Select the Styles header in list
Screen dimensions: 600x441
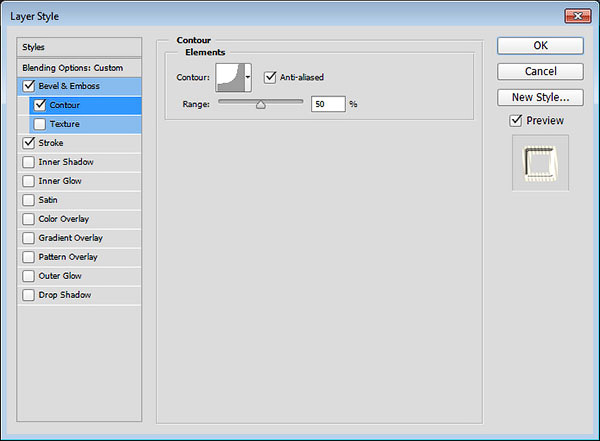[79, 47]
